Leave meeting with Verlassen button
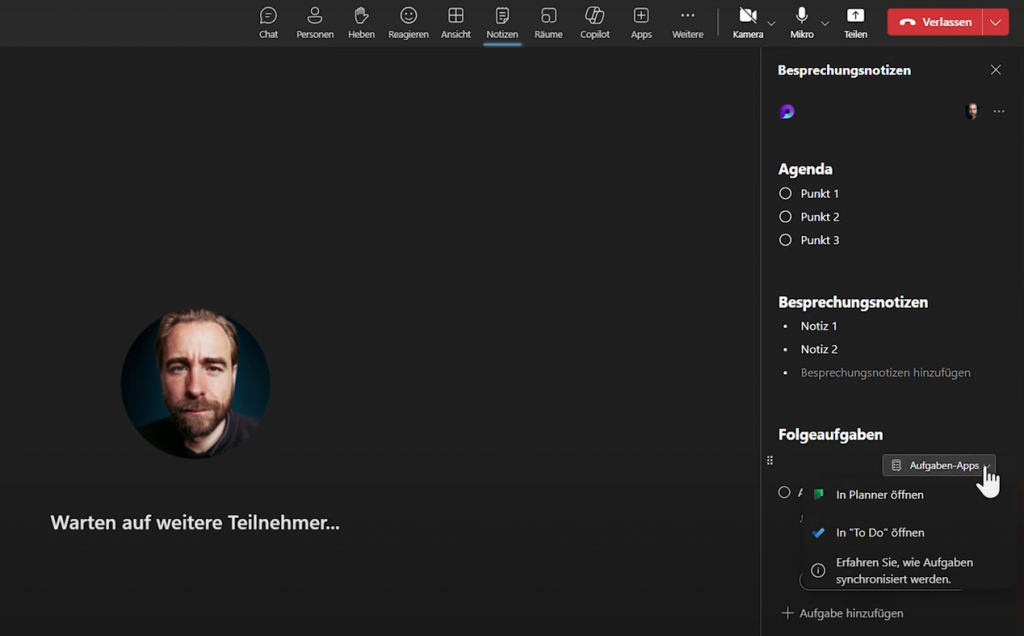 [x=935, y=22]
